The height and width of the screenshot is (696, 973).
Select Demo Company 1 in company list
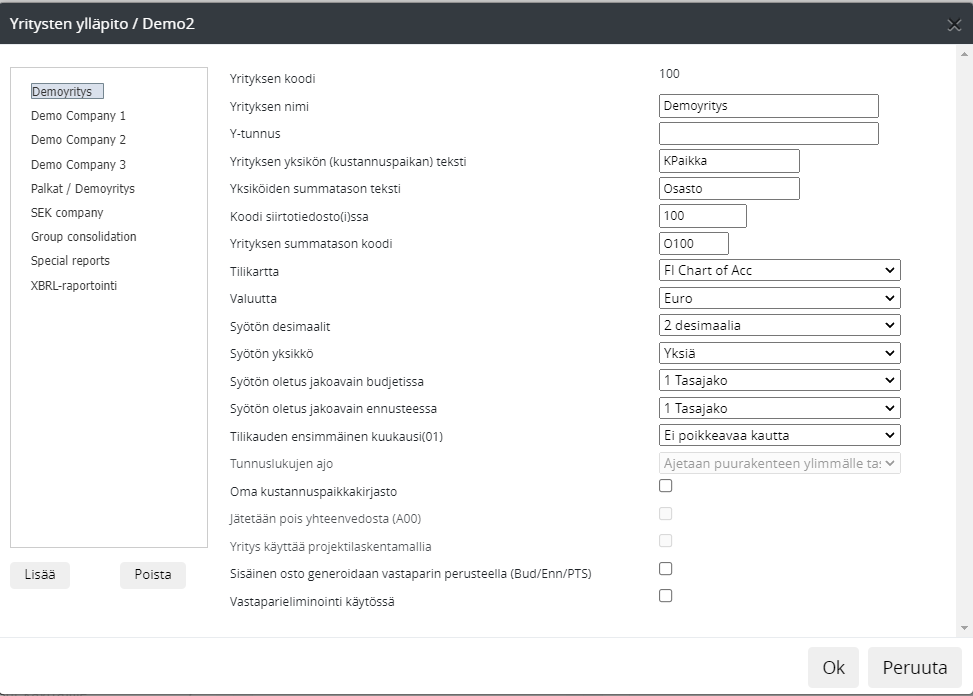(78, 116)
